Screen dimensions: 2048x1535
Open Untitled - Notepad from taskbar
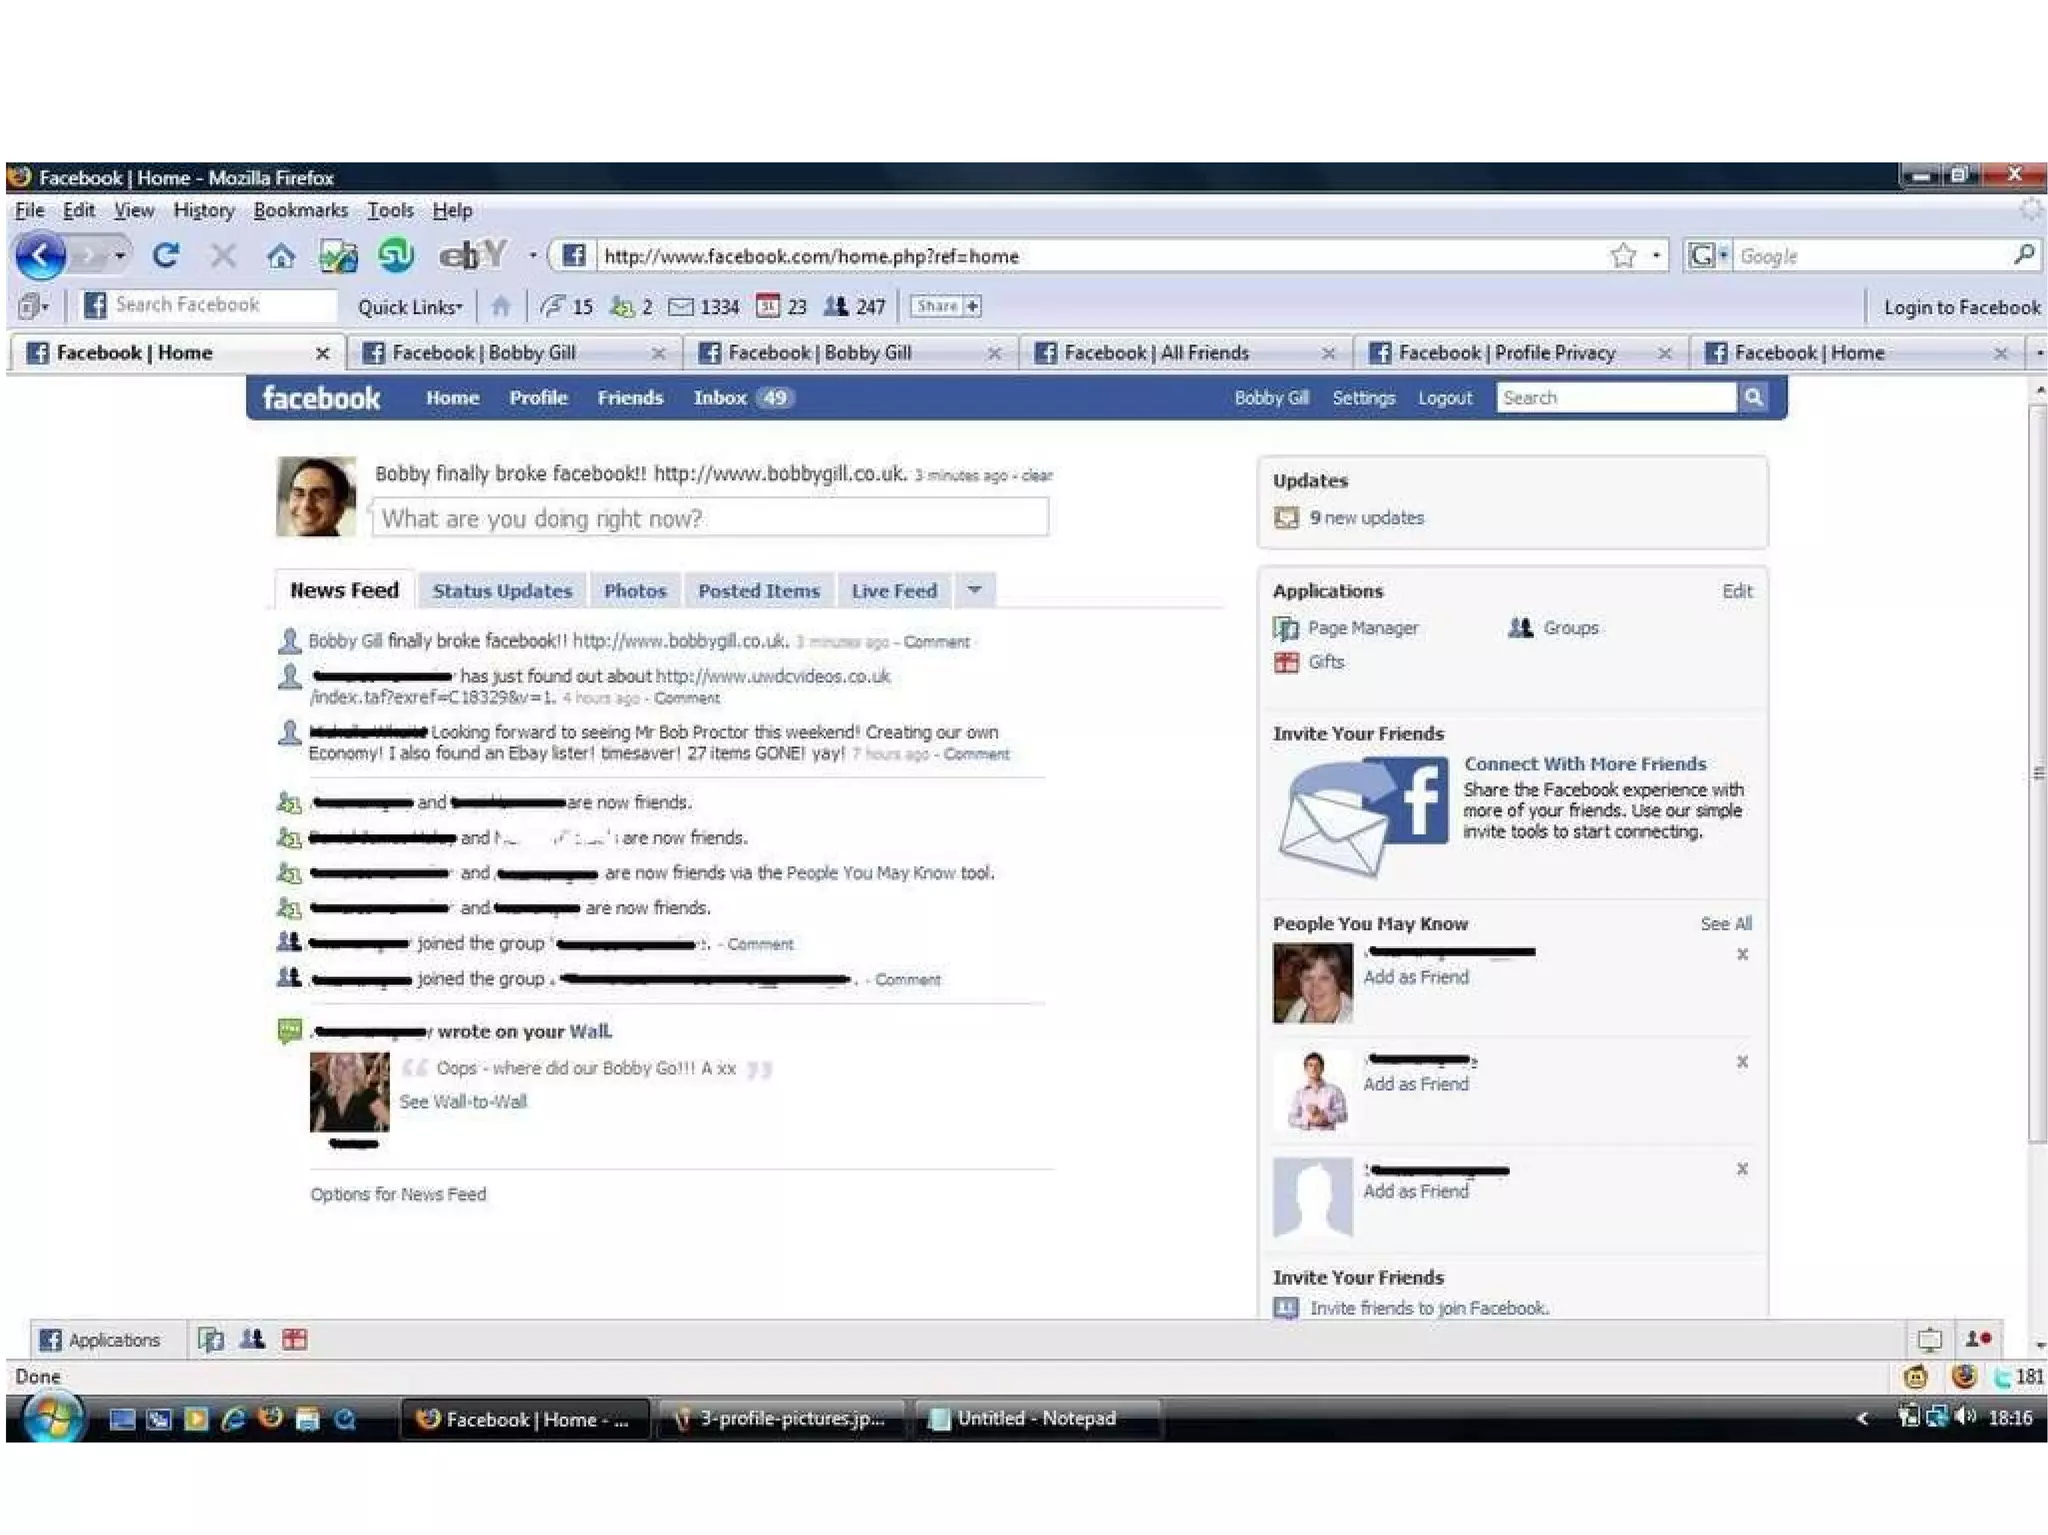click(1035, 1418)
